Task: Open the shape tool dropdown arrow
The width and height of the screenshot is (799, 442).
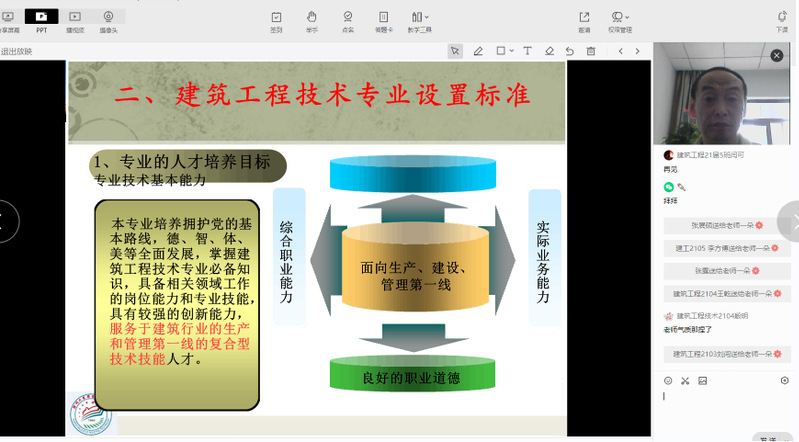Action: click(512, 51)
